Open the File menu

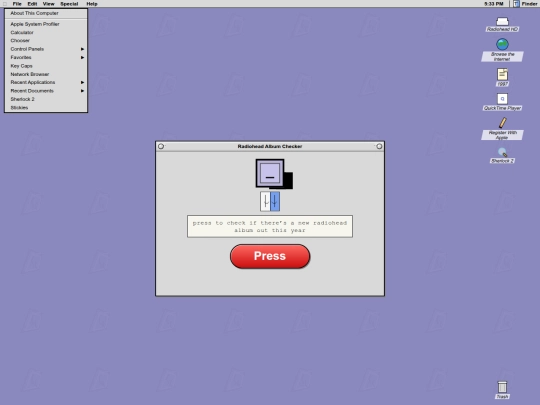click(x=17, y=4)
